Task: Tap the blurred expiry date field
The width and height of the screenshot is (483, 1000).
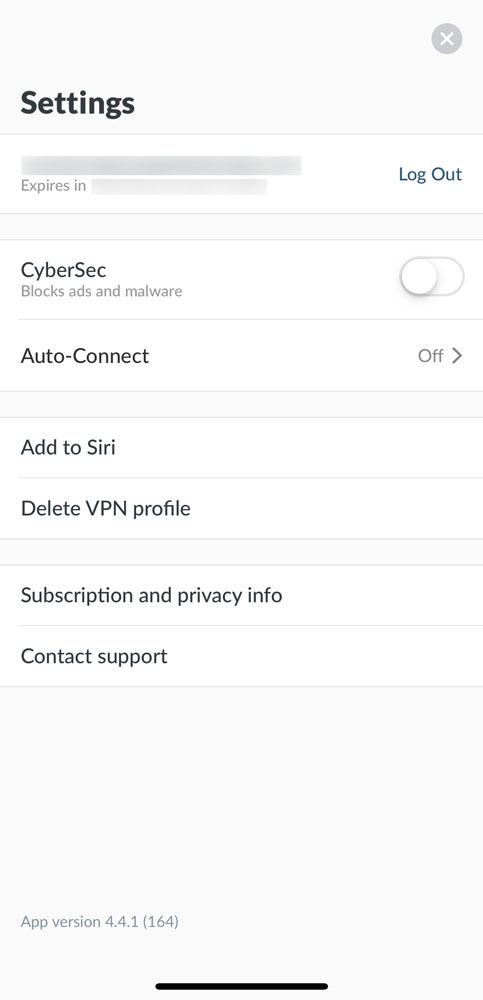Action: coord(179,186)
